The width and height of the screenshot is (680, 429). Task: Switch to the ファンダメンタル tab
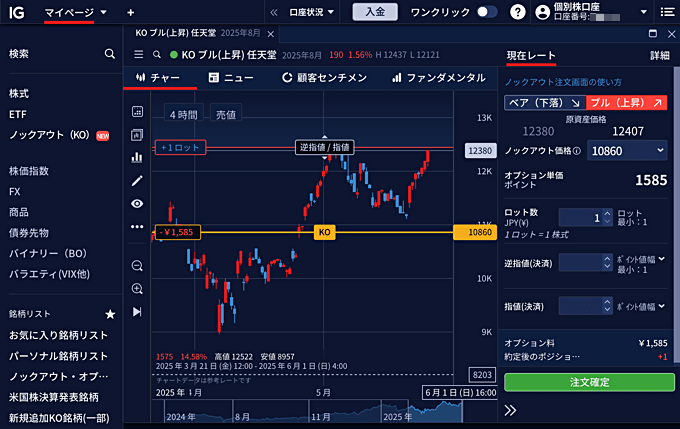coord(438,78)
